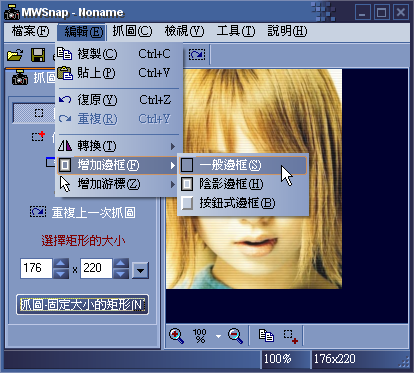414x373 pixels.
Task: Click the fixed rectangle capture mode icon
Action: point(39,113)
